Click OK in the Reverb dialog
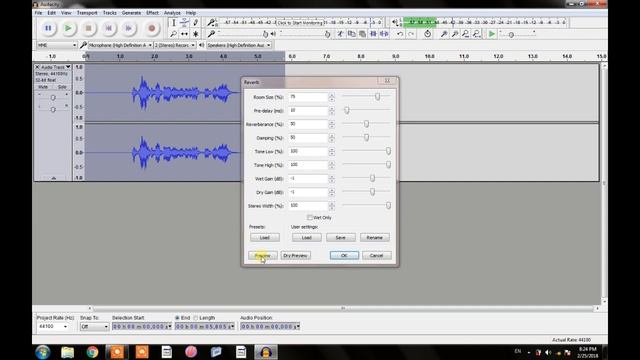The image size is (640, 360). coord(344,256)
